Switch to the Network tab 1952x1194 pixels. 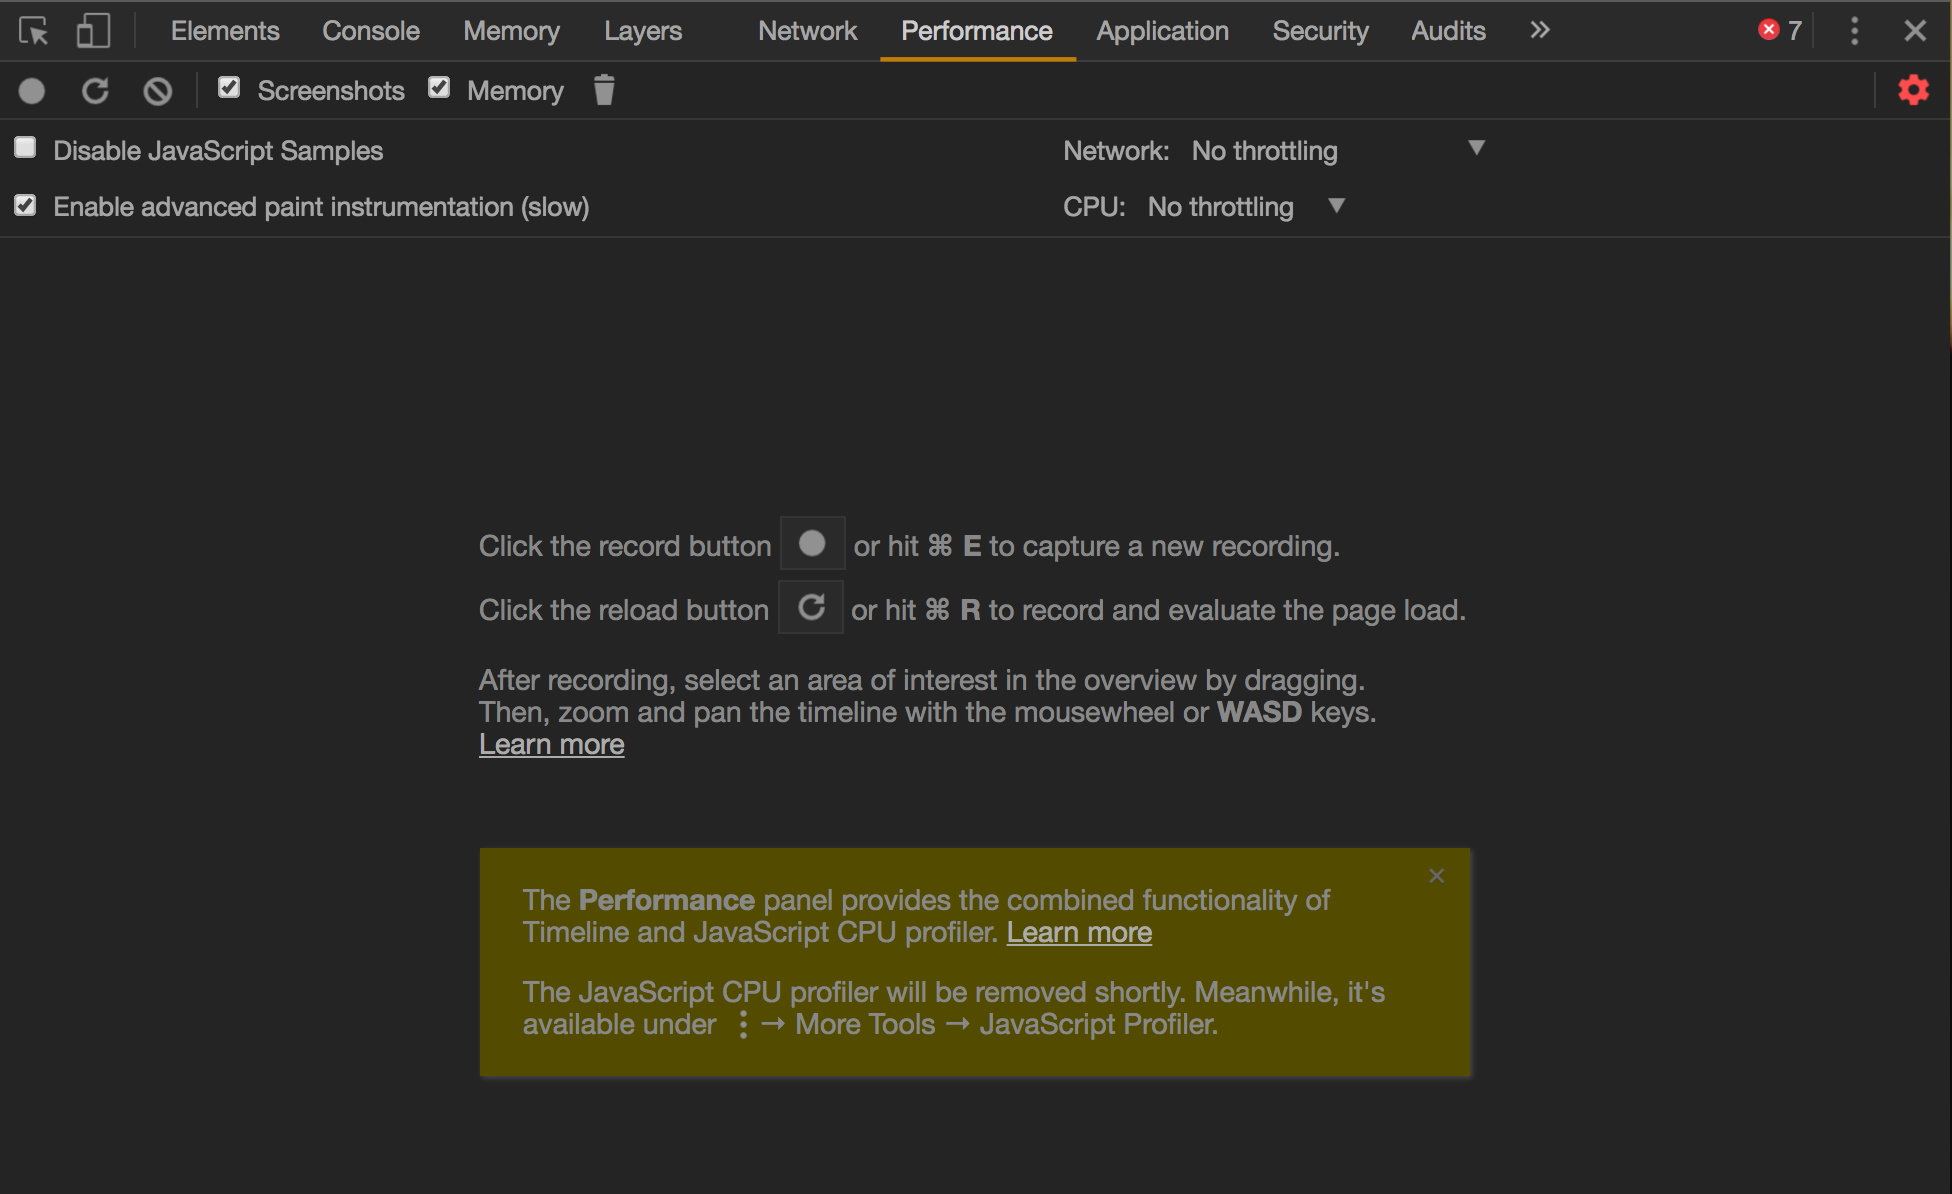click(x=807, y=31)
